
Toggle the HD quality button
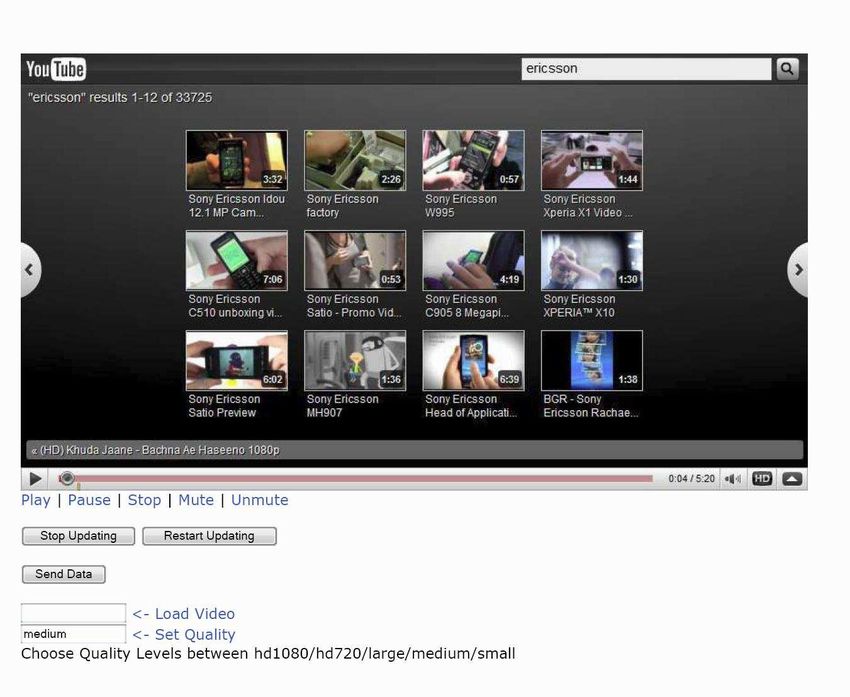point(762,479)
